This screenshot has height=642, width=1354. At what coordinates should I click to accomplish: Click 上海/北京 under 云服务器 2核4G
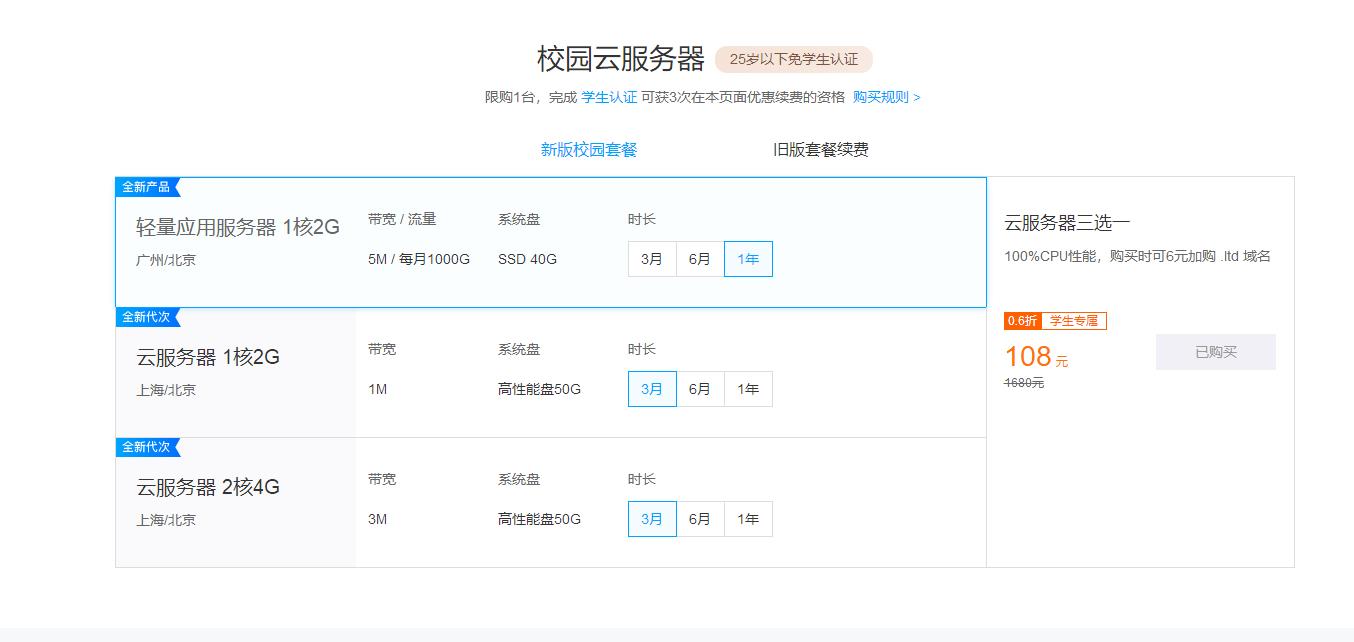[166, 520]
